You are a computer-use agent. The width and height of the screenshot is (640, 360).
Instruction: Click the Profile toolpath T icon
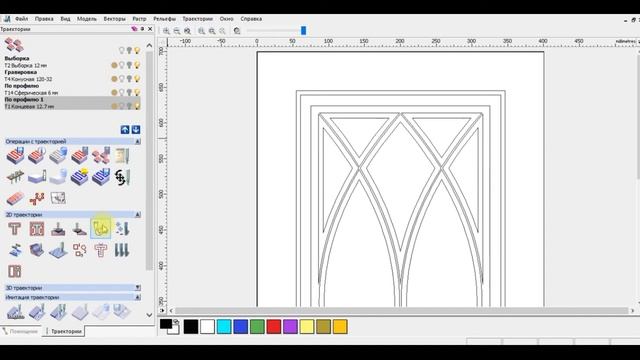[15, 229]
